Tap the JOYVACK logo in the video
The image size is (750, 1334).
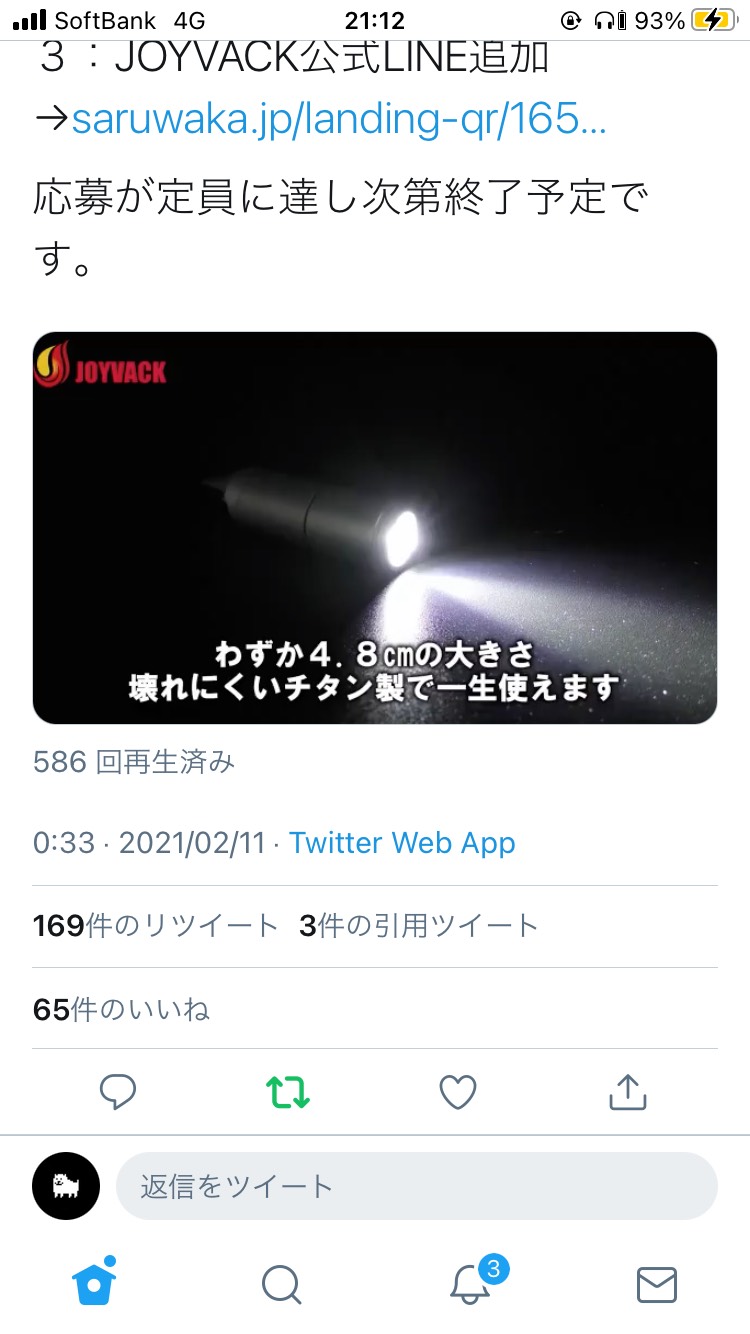pos(101,366)
